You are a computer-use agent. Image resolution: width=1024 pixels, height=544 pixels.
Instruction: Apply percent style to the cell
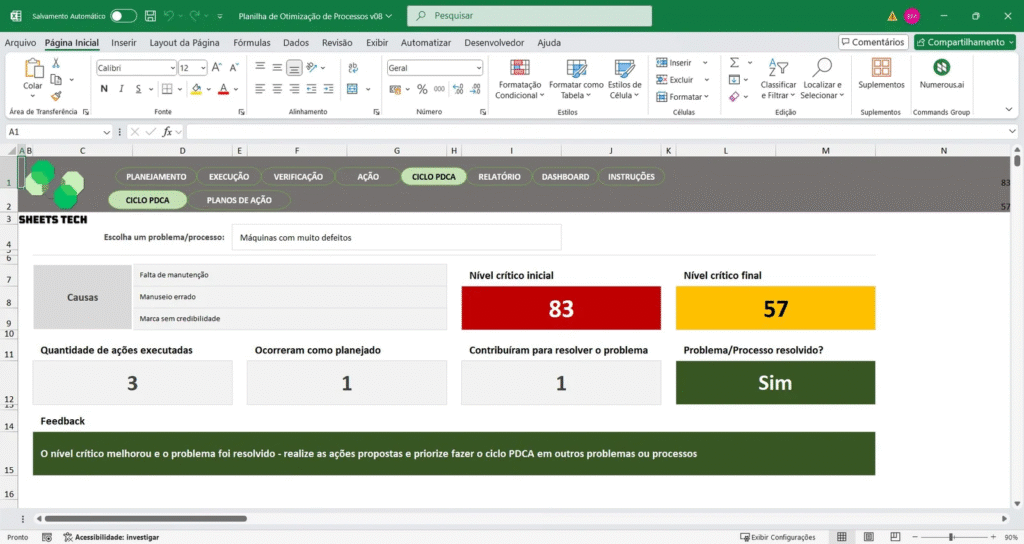click(422, 89)
